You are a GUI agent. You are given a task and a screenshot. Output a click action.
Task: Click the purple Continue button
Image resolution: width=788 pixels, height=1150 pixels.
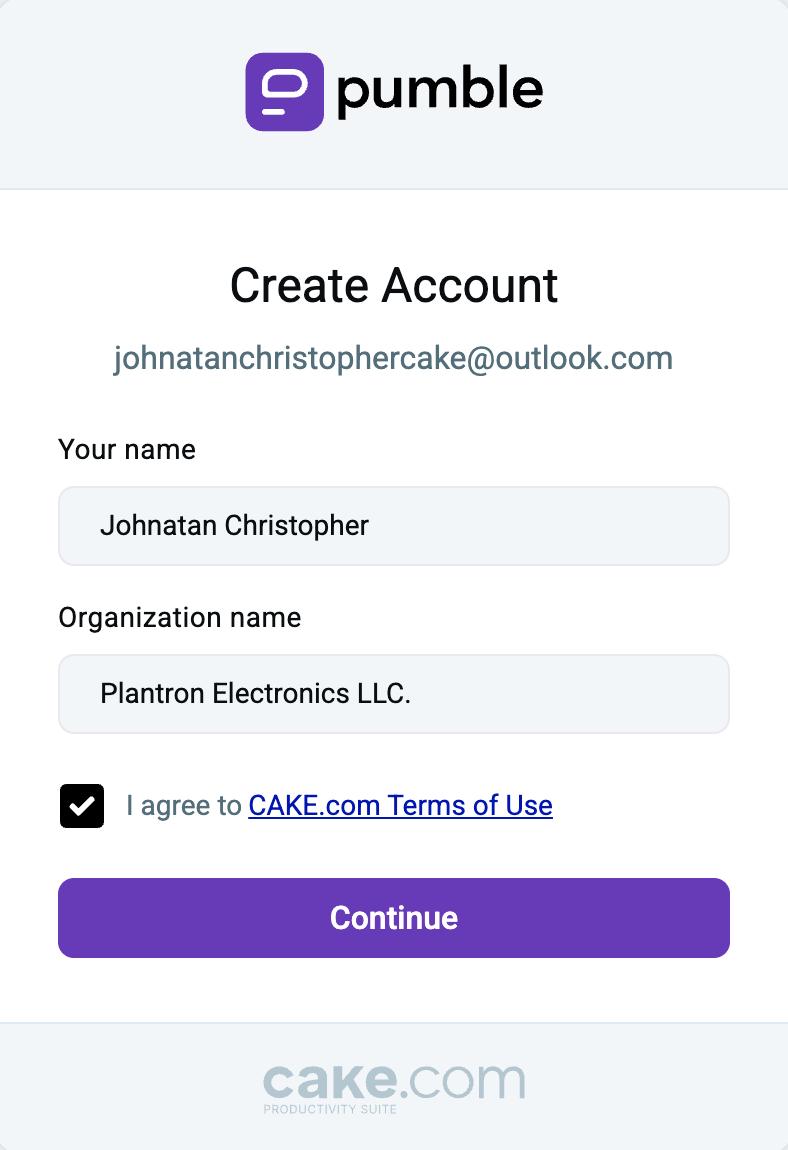(x=394, y=918)
